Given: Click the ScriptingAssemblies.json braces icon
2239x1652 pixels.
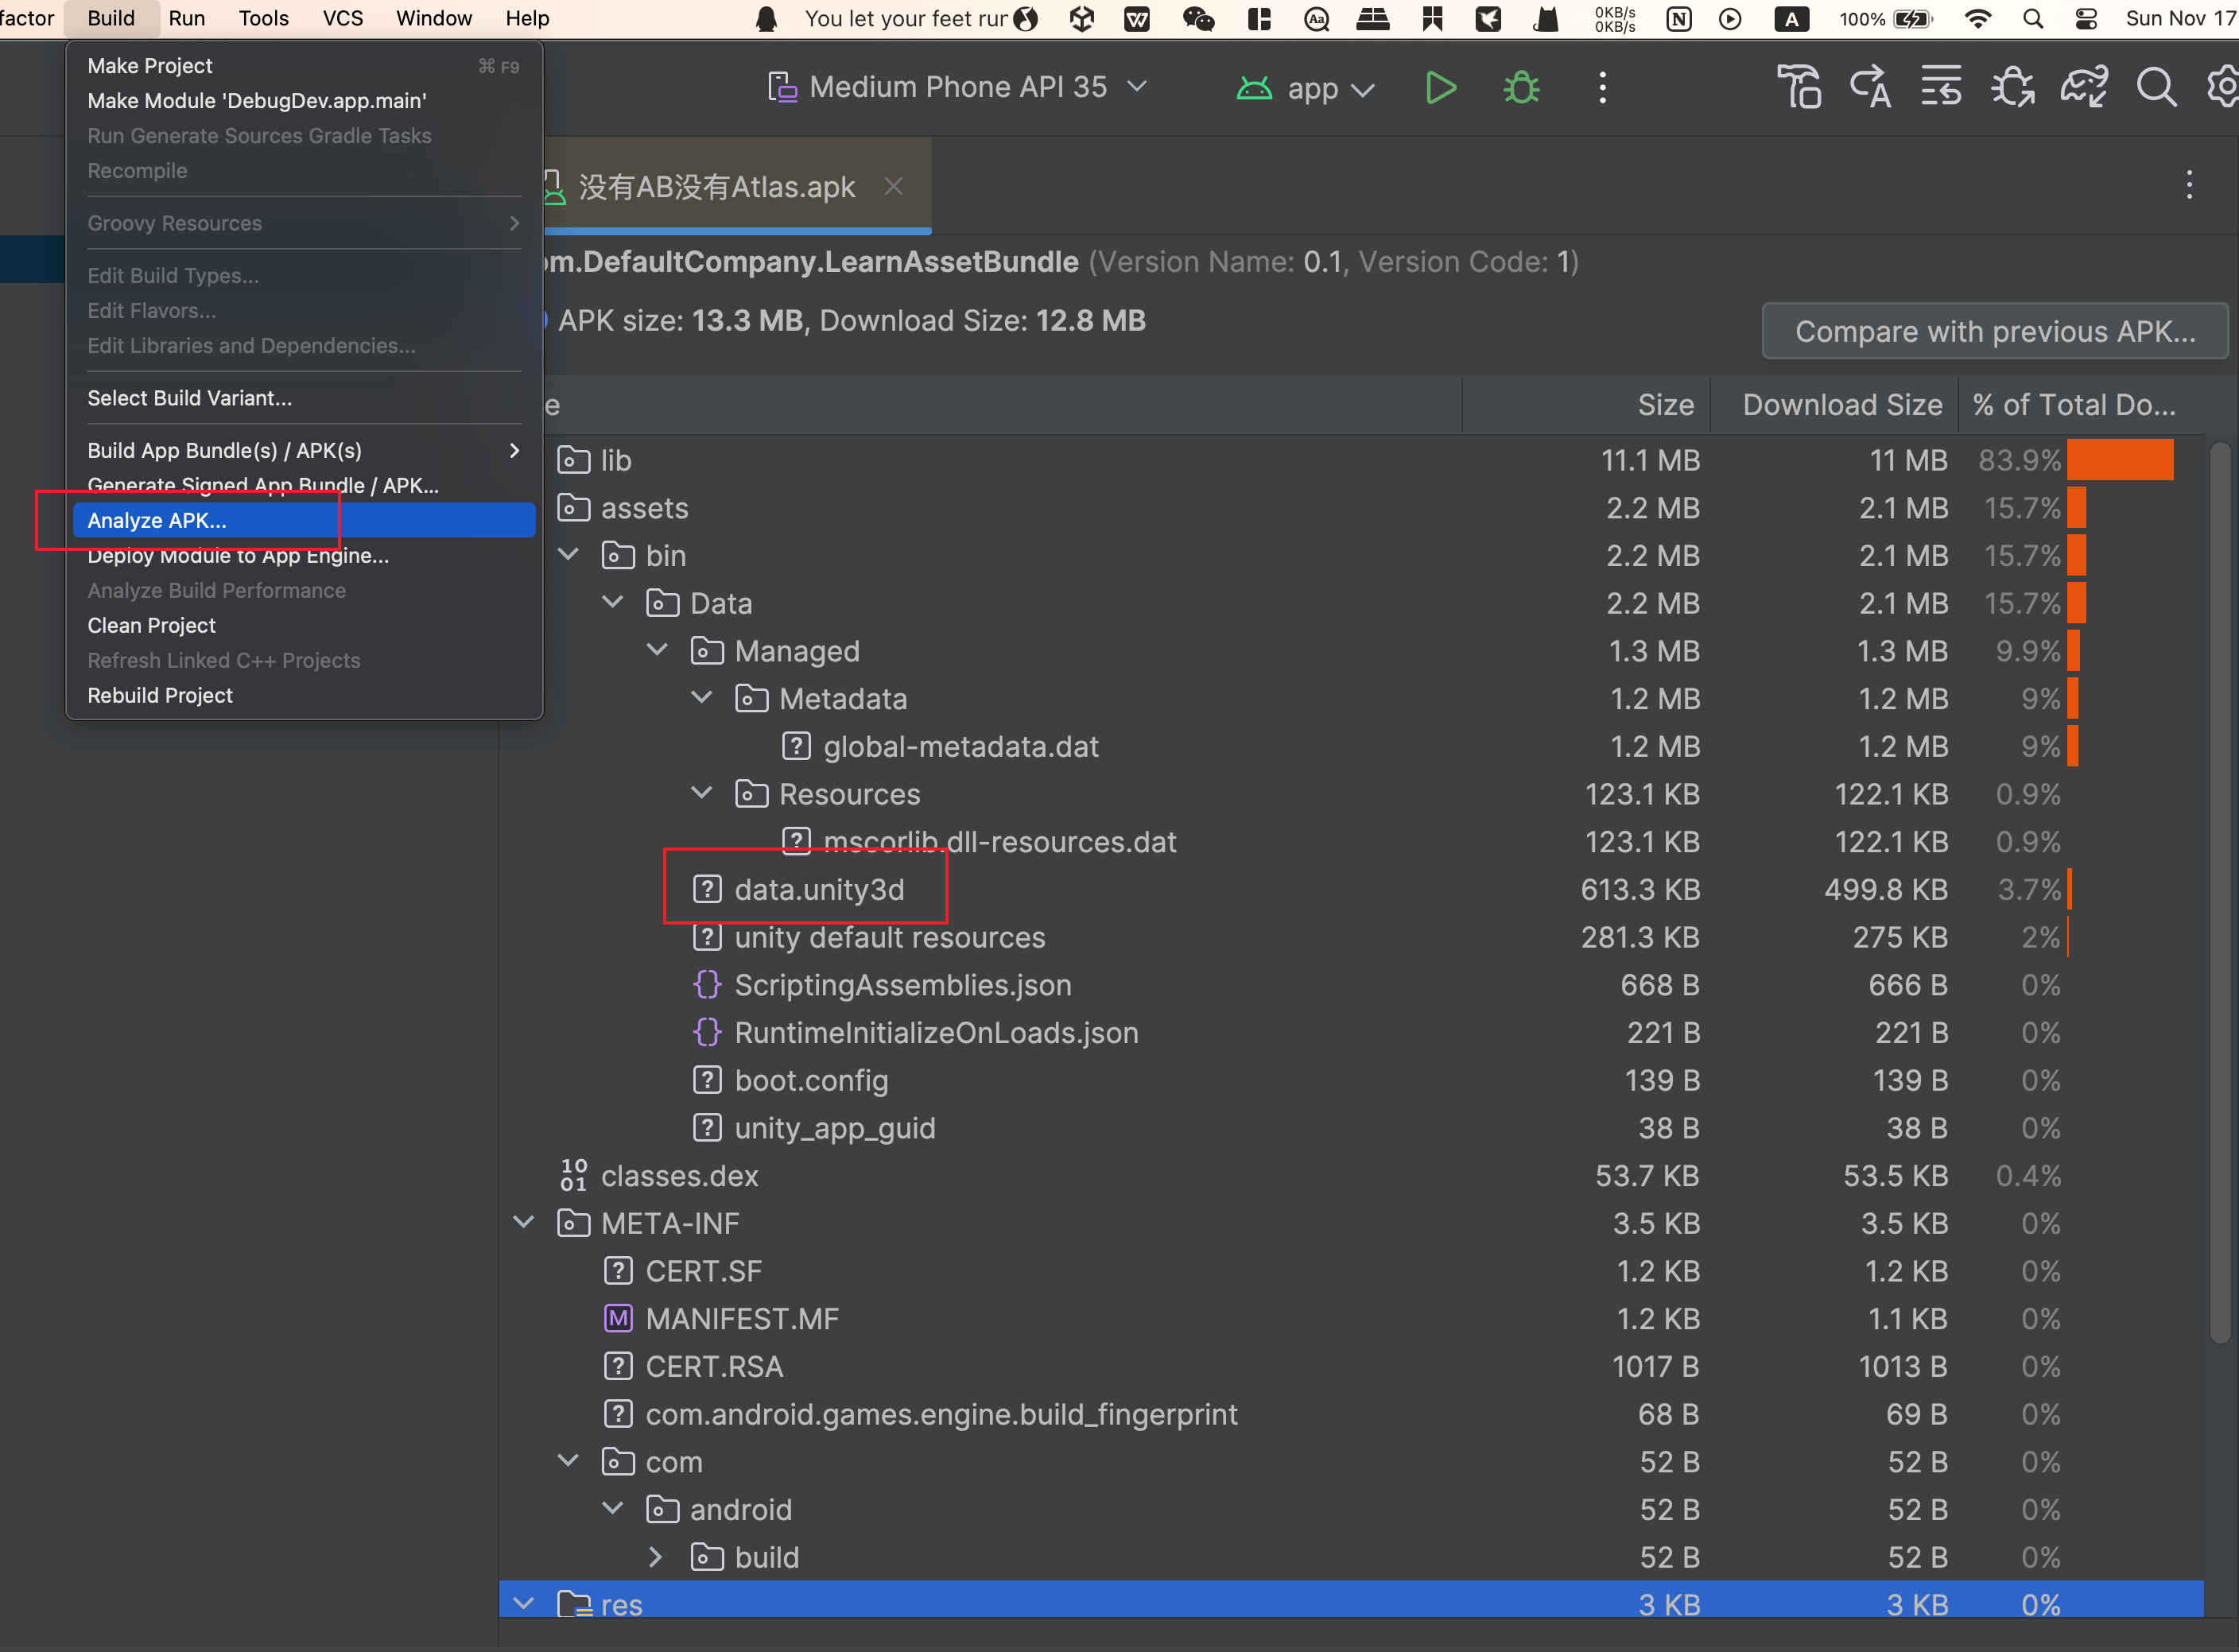Looking at the screenshot, I should coord(707,985).
